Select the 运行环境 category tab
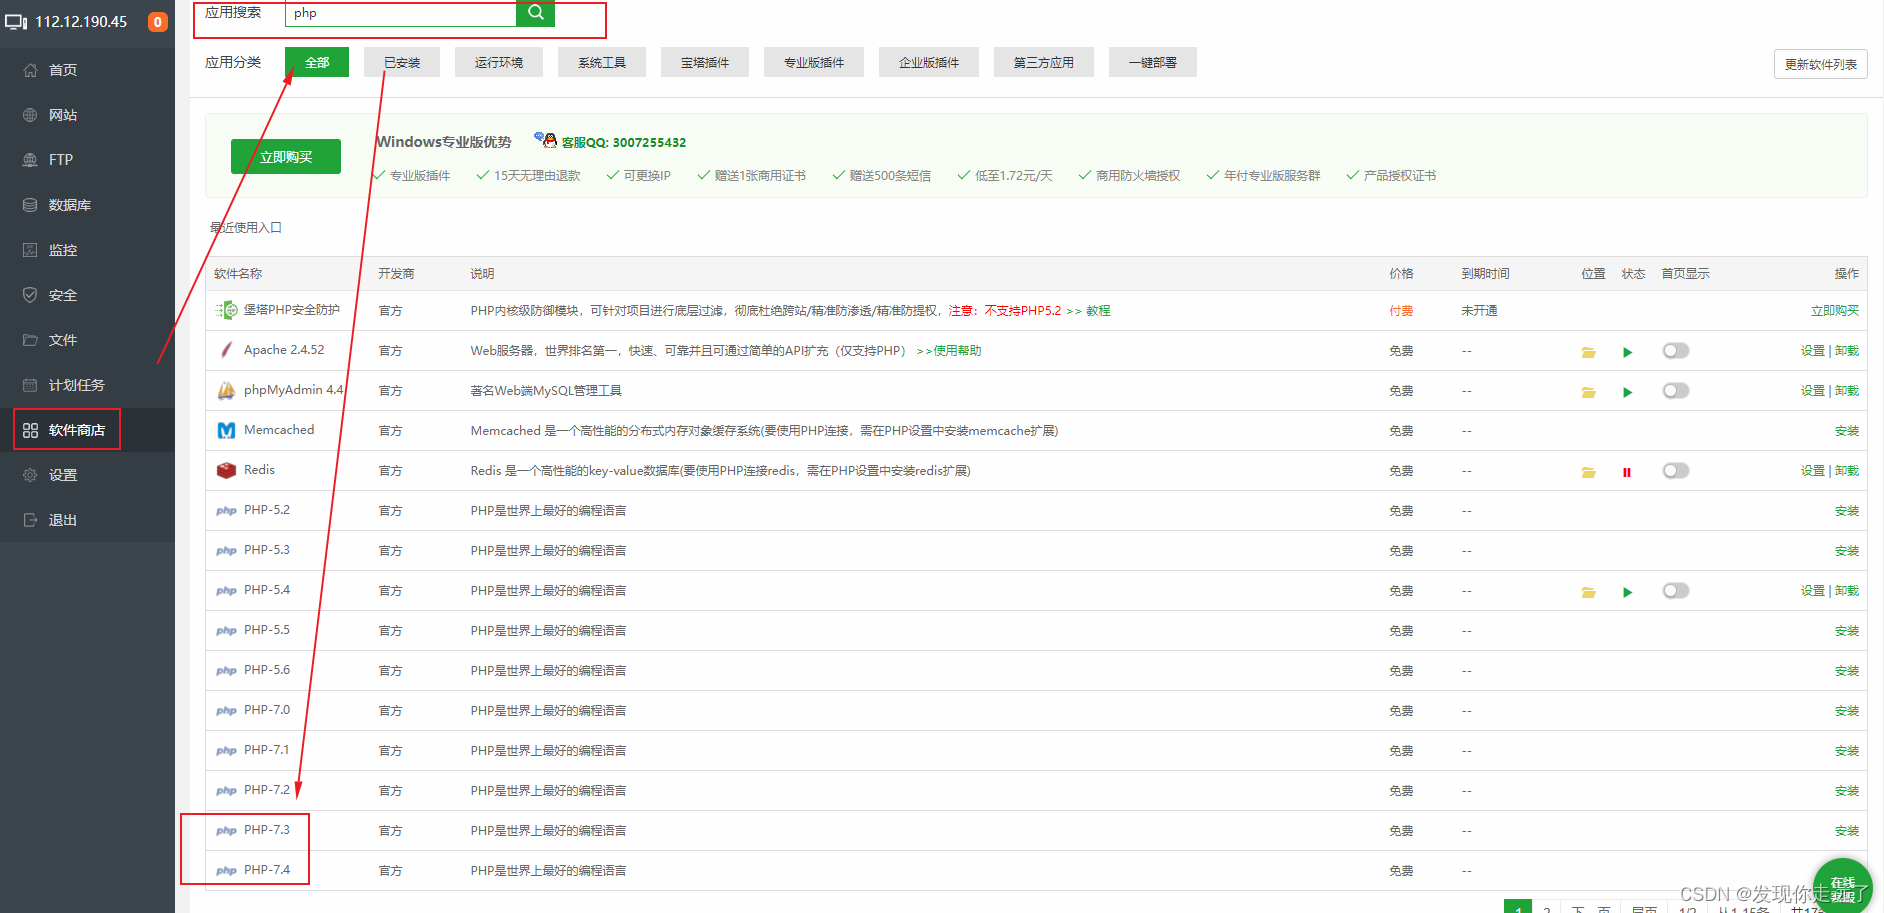 point(499,62)
